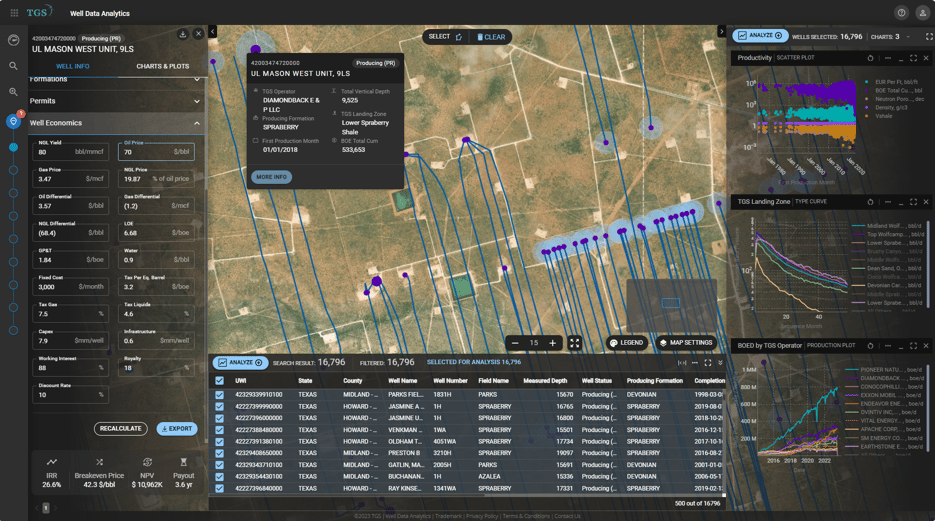The height and width of the screenshot is (521, 935).
Task: Uncheck the row for UWI 42329354430100
Action: coord(219,477)
